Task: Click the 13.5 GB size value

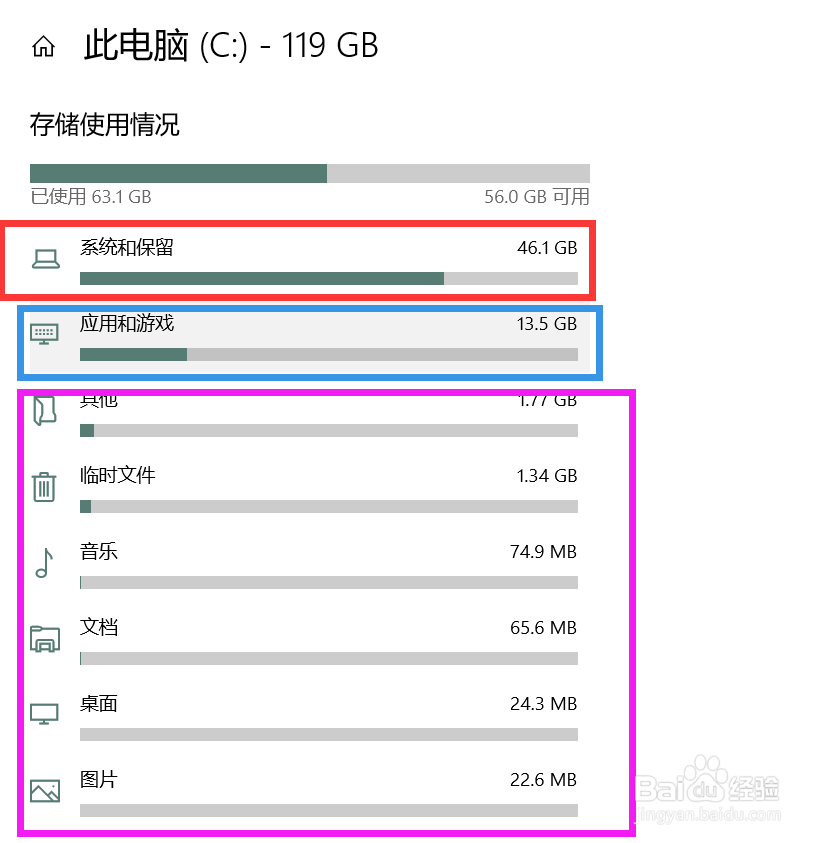Action: [x=547, y=324]
